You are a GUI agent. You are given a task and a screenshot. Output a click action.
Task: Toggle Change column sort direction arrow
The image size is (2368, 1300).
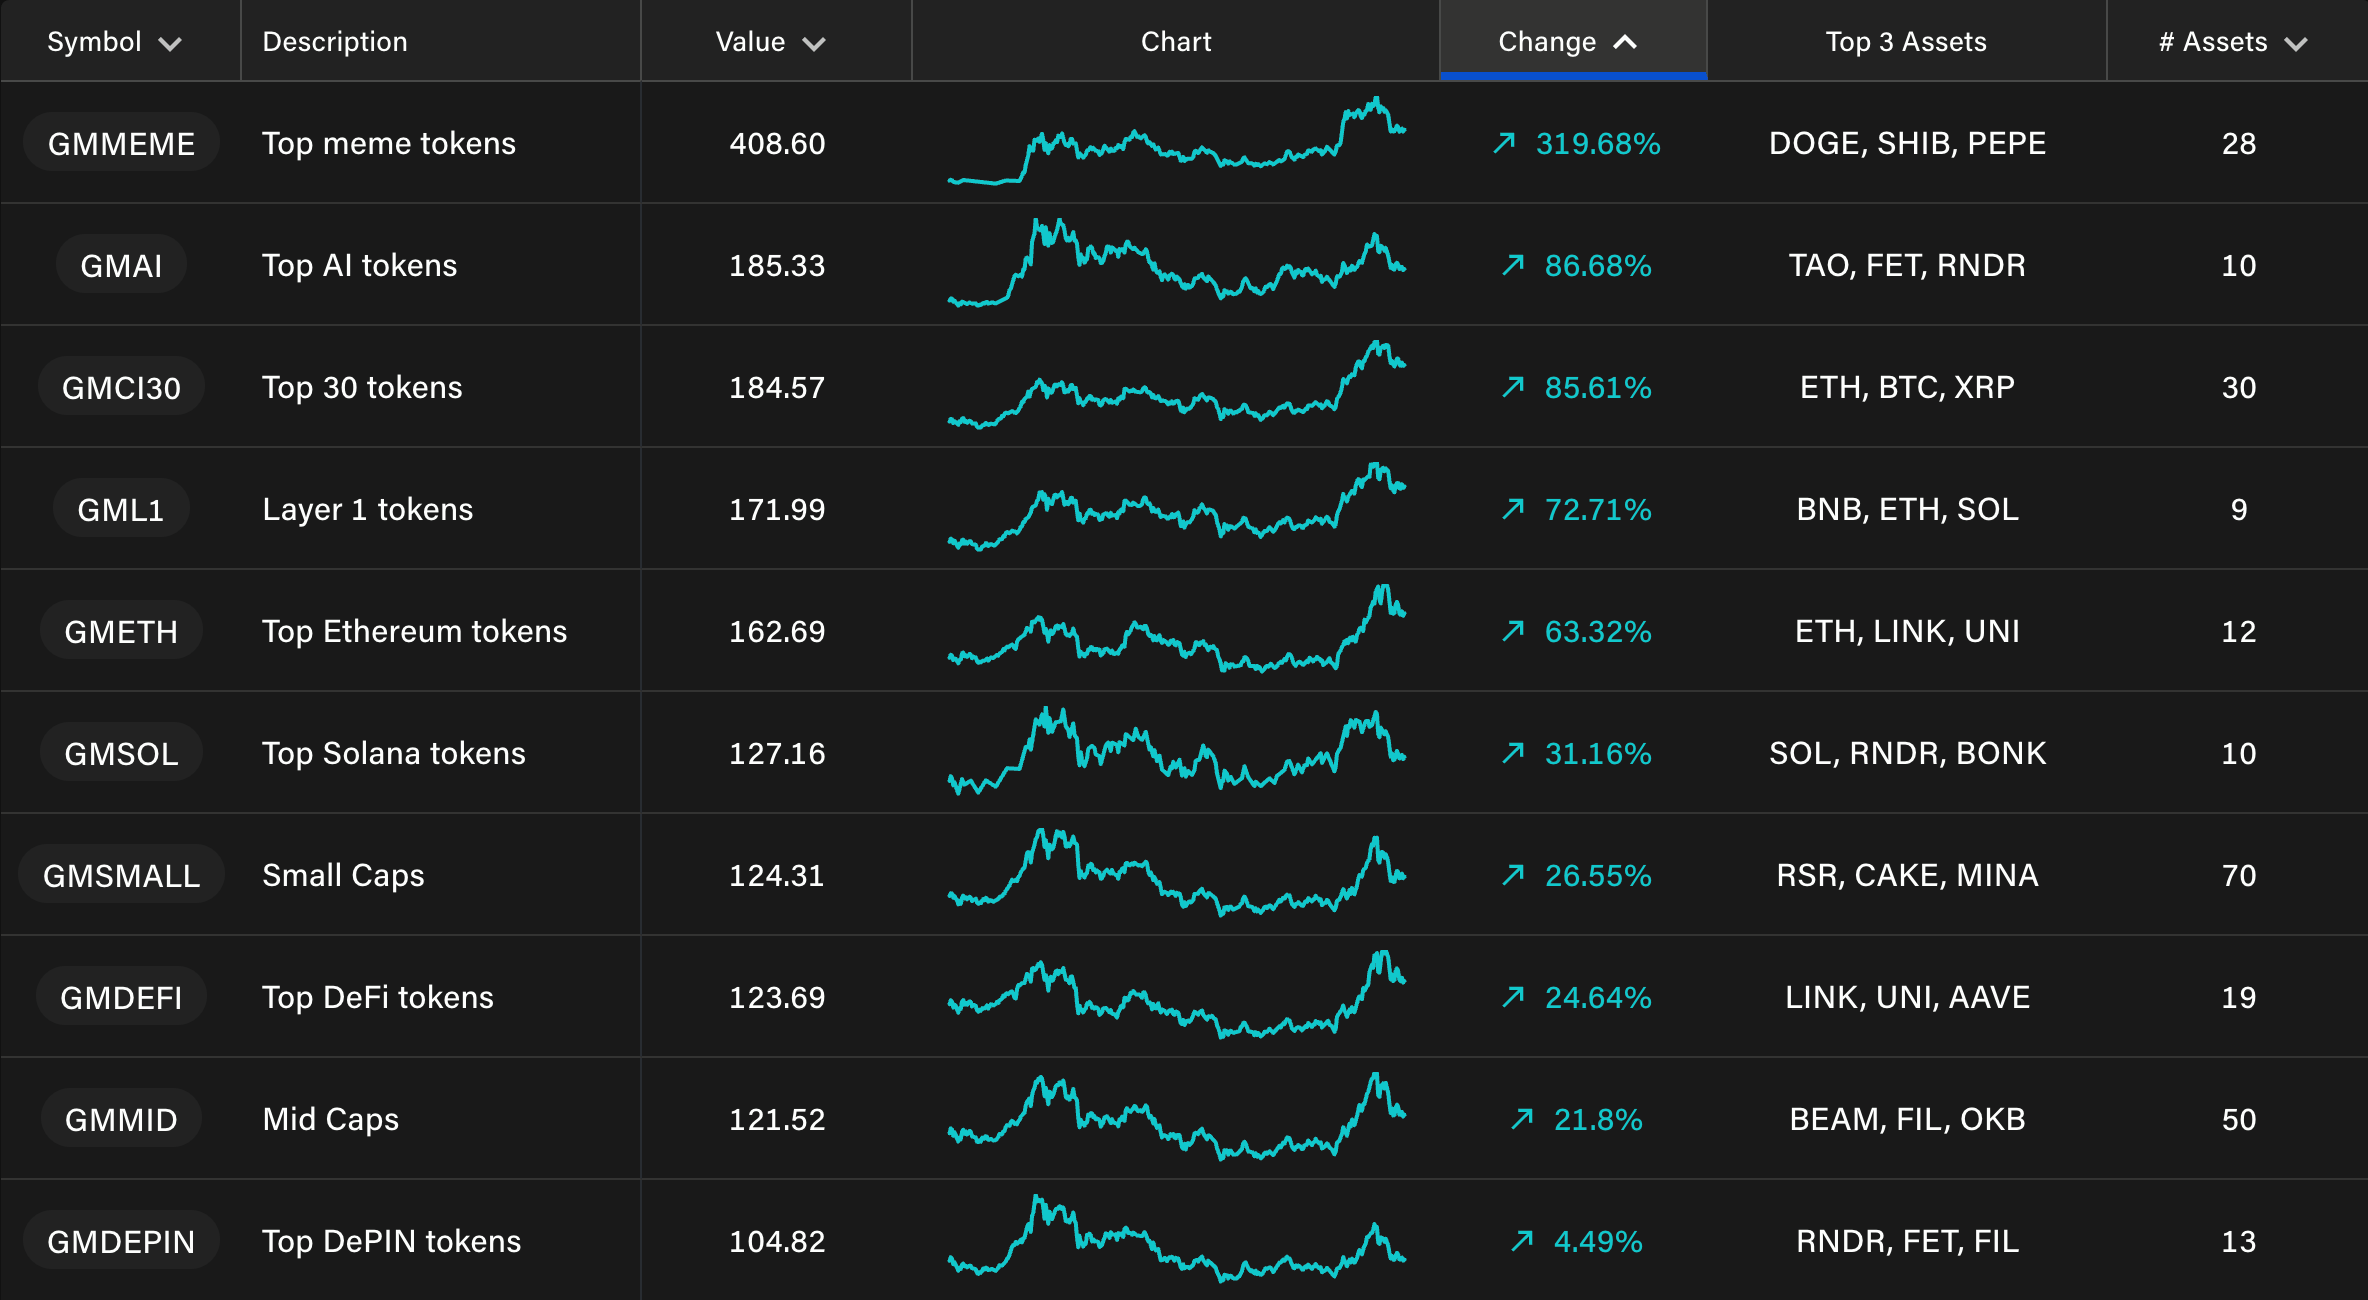(1625, 42)
